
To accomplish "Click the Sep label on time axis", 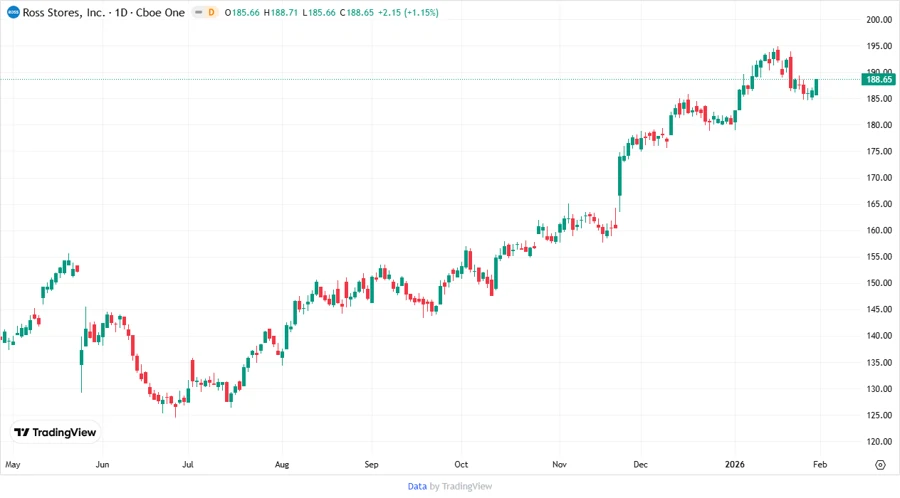I will (x=371, y=465).
